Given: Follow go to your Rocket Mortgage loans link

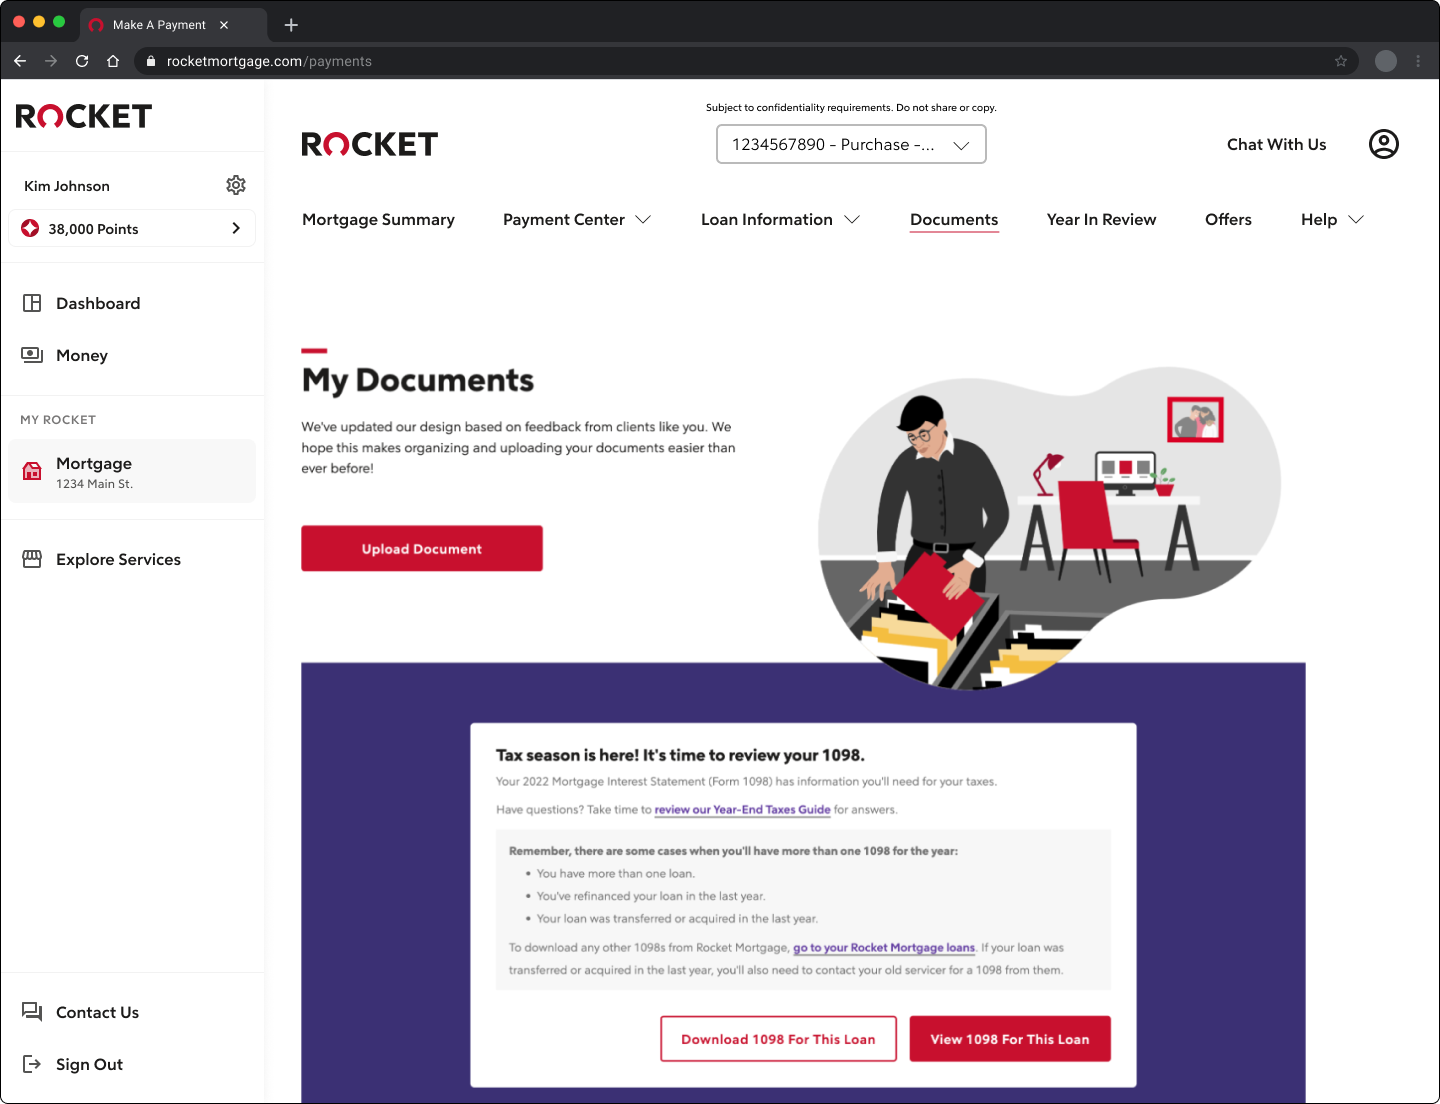Looking at the screenshot, I should pyautogui.click(x=884, y=947).
